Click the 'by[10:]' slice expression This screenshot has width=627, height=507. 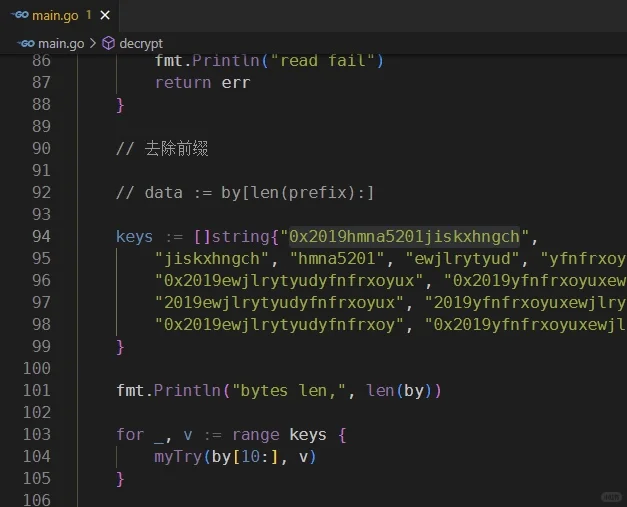(x=245, y=457)
